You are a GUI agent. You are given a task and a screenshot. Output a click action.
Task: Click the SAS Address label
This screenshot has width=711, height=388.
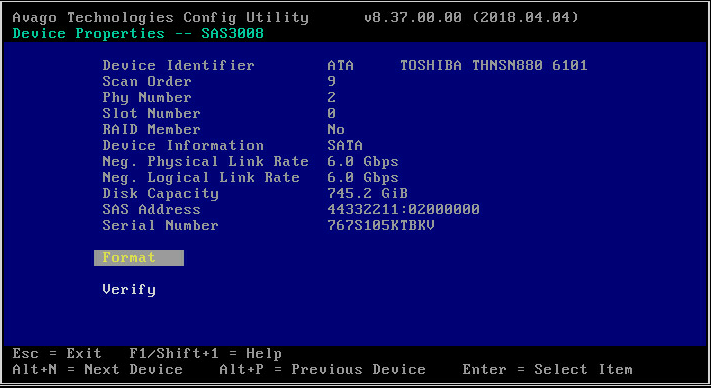click(151, 209)
